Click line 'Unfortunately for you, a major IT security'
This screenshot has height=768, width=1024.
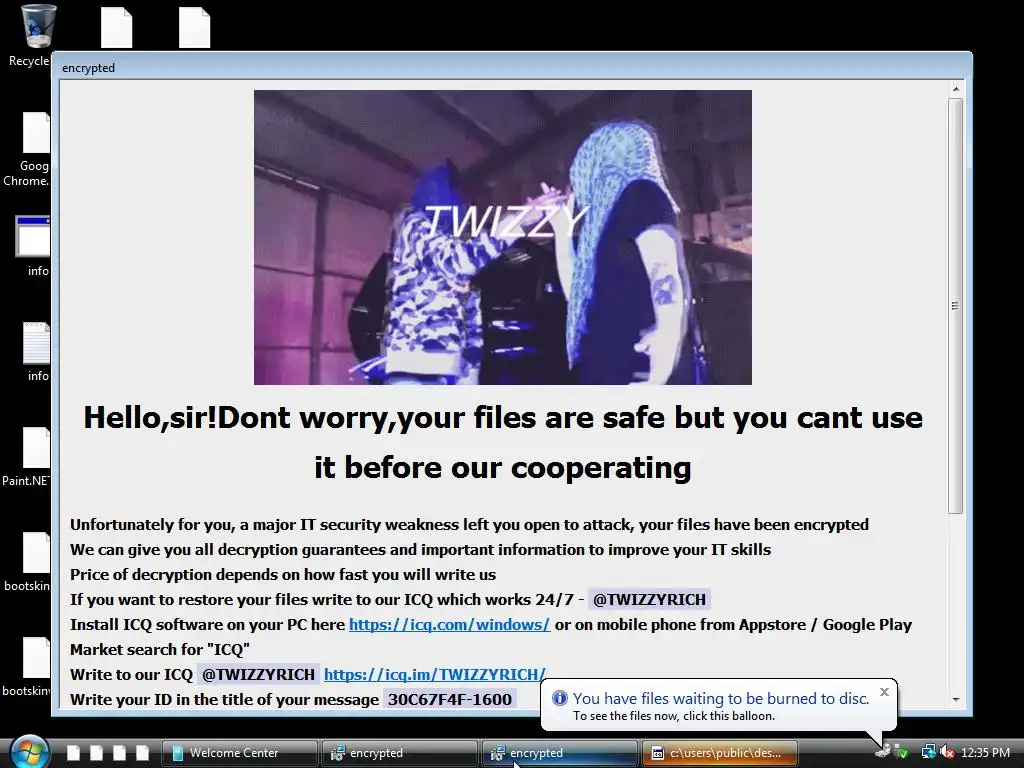tap(469, 524)
